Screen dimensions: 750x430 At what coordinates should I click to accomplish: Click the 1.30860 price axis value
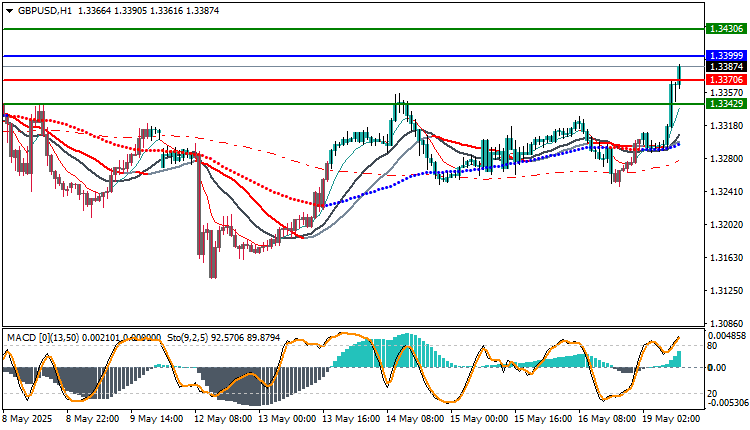(x=727, y=324)
